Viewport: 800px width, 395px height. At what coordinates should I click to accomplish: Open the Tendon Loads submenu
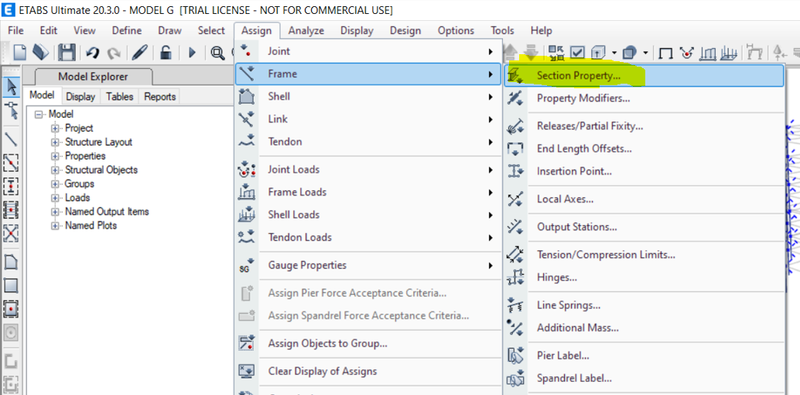(x=368, y=237)
